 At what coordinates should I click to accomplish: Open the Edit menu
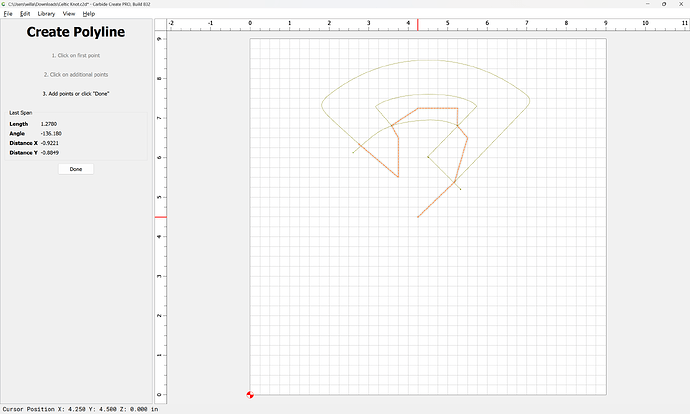click(x=25, y=14)
